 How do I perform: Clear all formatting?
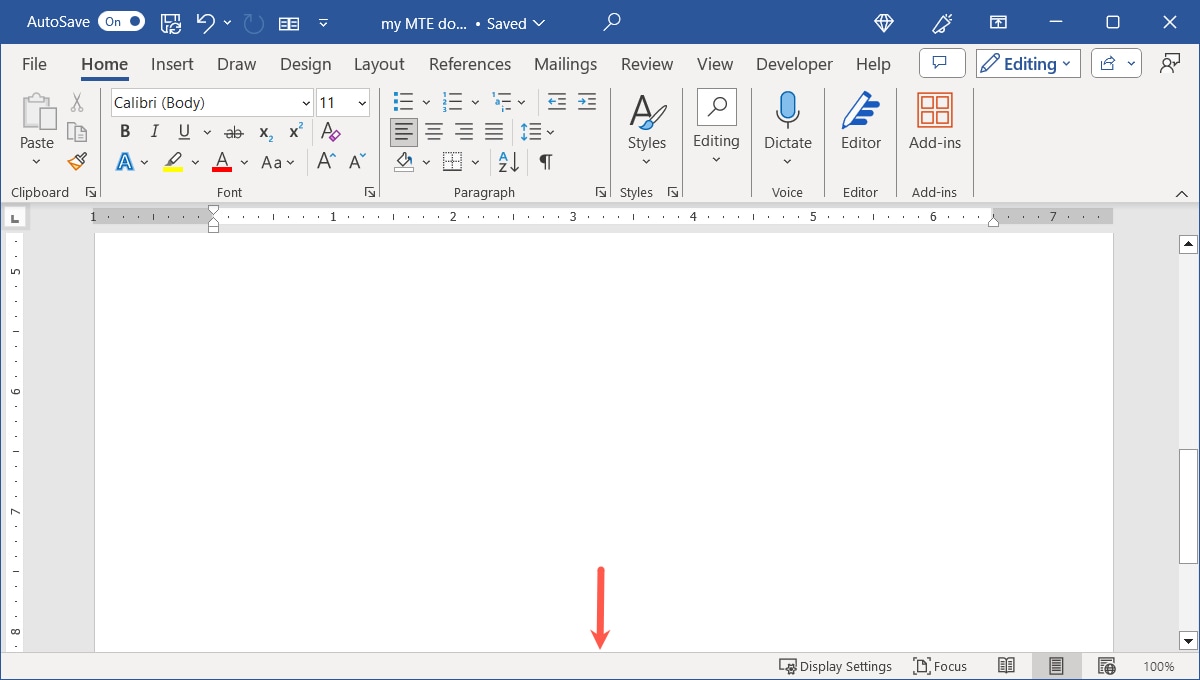(330, 131)
